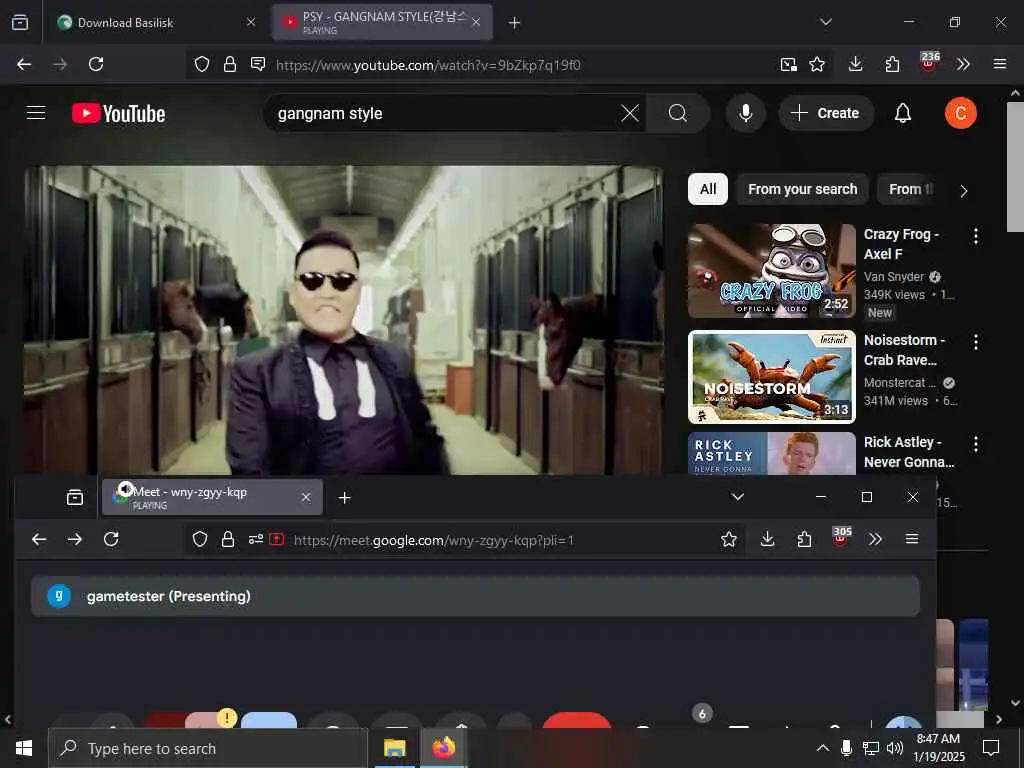
Task: Click the YouTube page vertical scrollbar thumb
Action: click(x=1014, y=167)
